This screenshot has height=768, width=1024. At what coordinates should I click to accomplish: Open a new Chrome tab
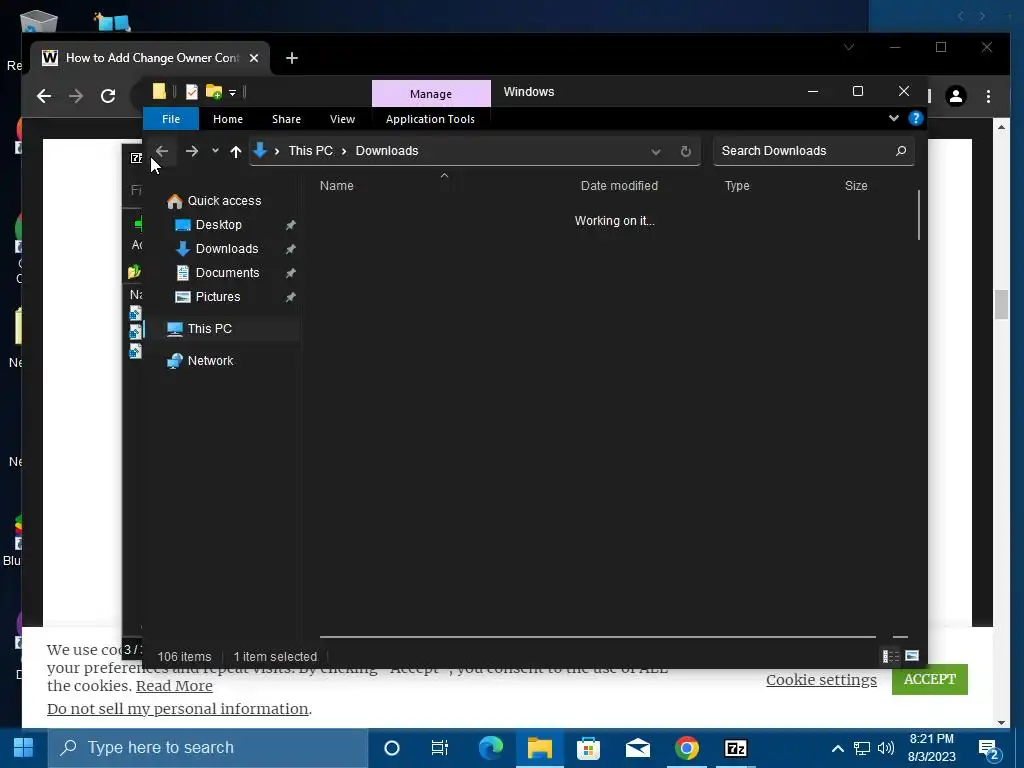(x=292, y=58)
